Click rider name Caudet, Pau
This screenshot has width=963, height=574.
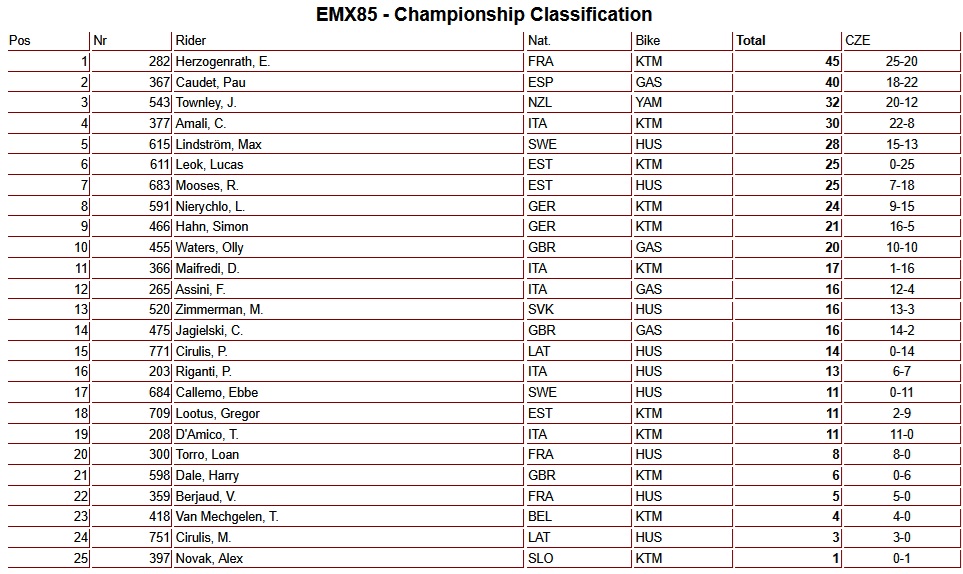coord(210,82)
